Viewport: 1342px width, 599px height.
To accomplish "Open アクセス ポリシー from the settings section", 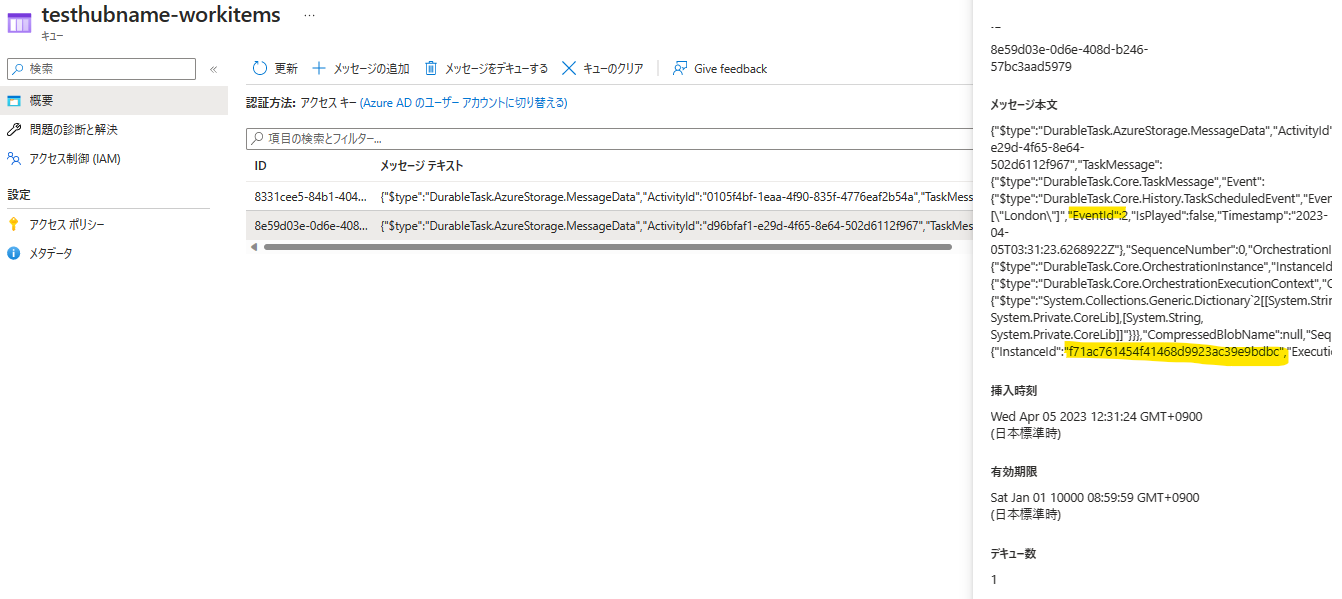I will (67, 223).
